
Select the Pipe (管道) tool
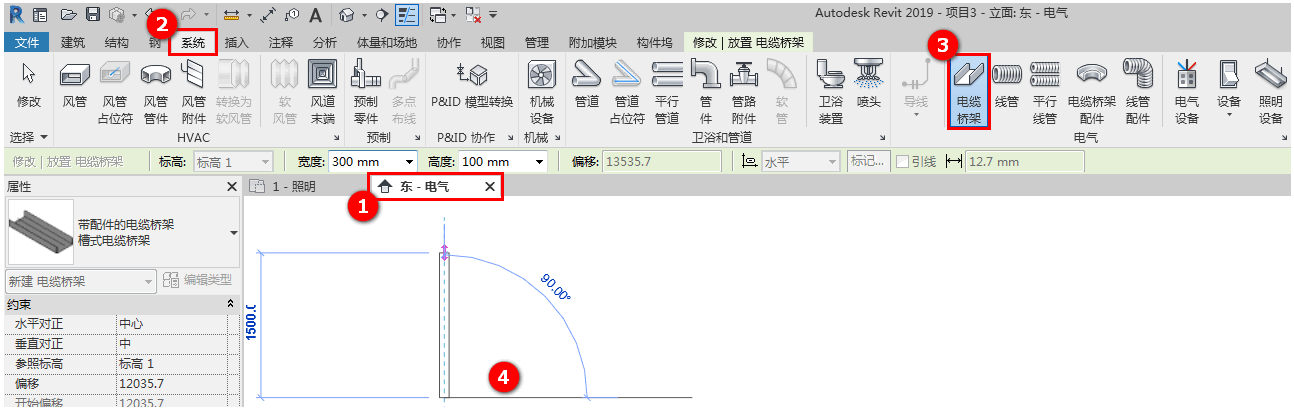click(587, 84)
